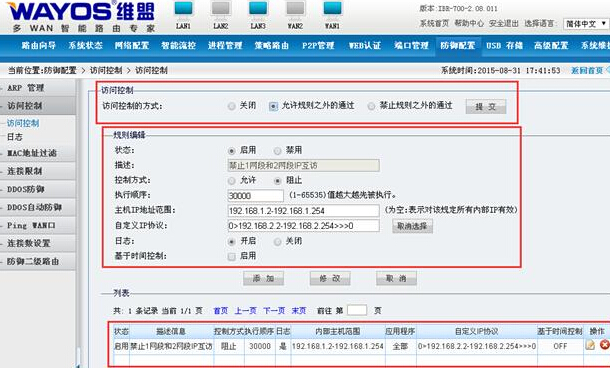Open the language selection dropdown
The image size is (610, 368).
click(x=586, y=24)
